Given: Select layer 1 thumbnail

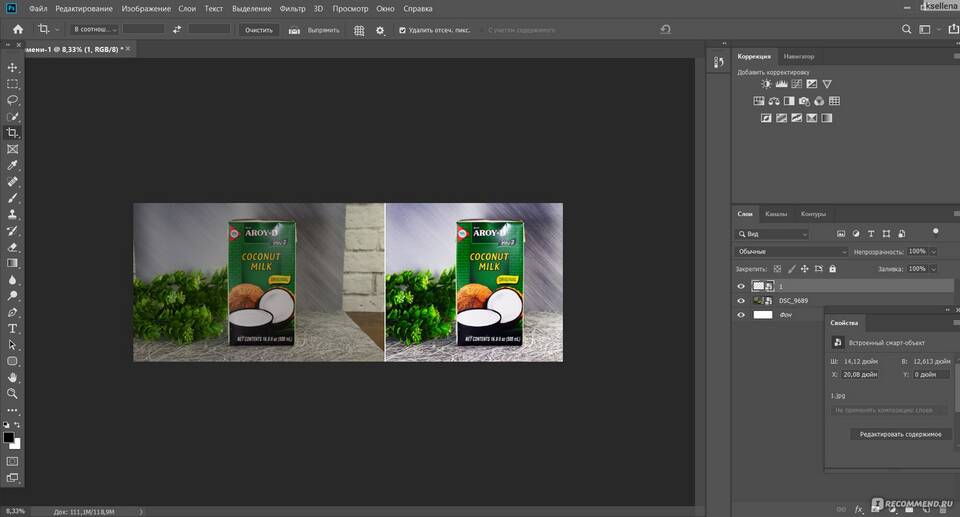Looking at the screenshot, I should coord(758,286).
